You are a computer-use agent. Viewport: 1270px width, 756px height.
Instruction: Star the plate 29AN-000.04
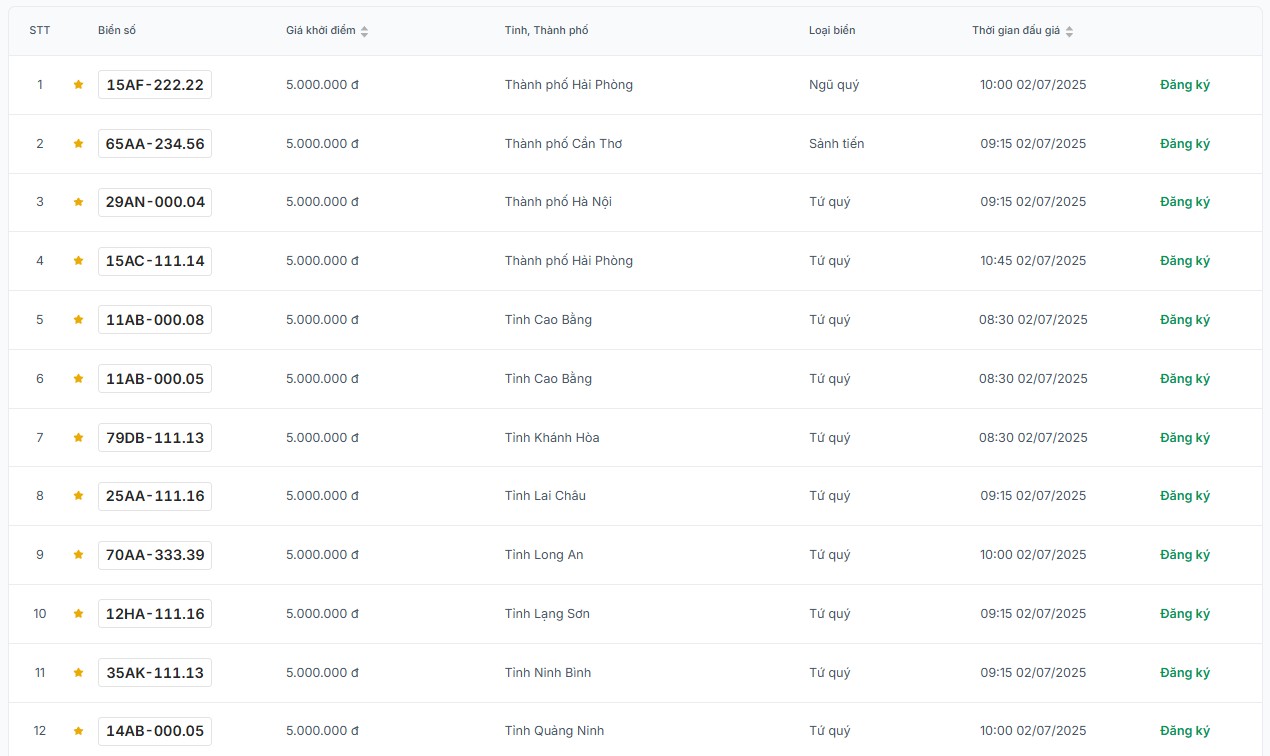pyautogui.click(x=78, y=202)
